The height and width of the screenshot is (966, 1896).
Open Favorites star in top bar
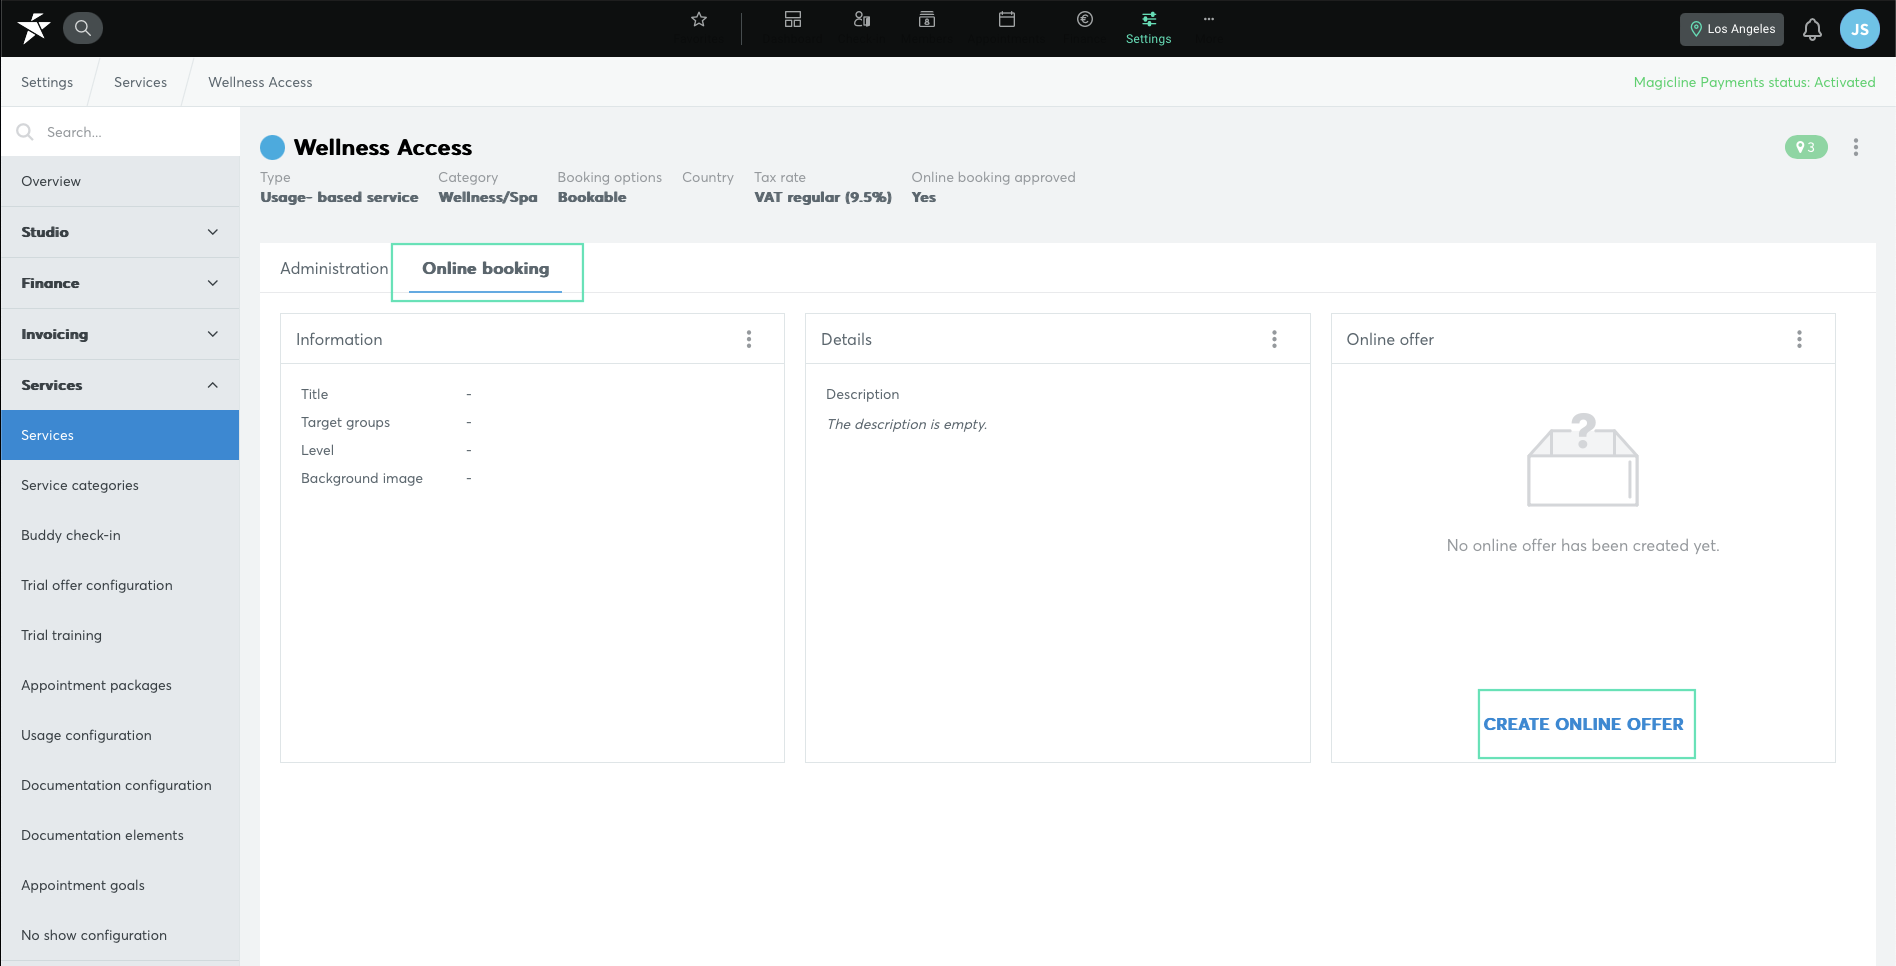699,19
